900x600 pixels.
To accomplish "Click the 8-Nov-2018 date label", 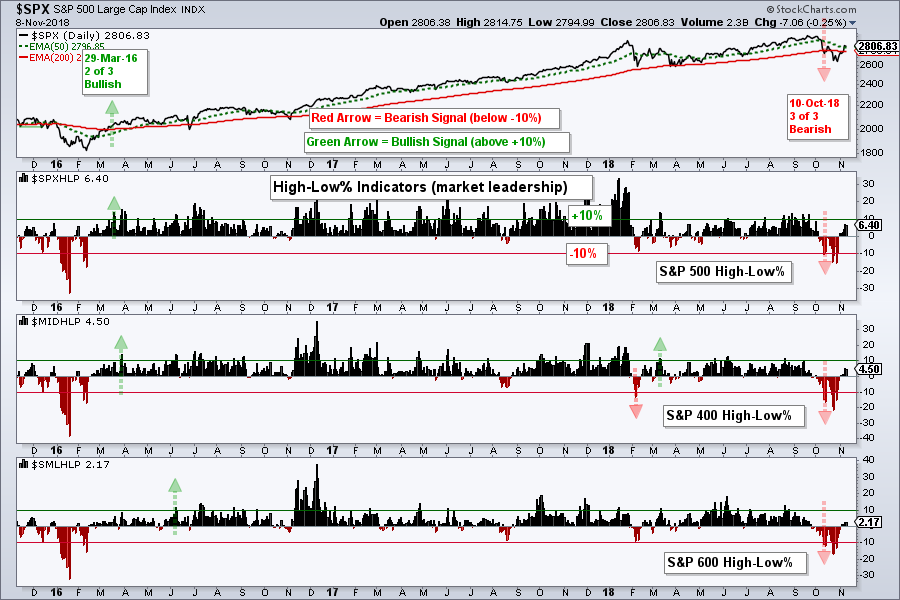I will (43, 23).
